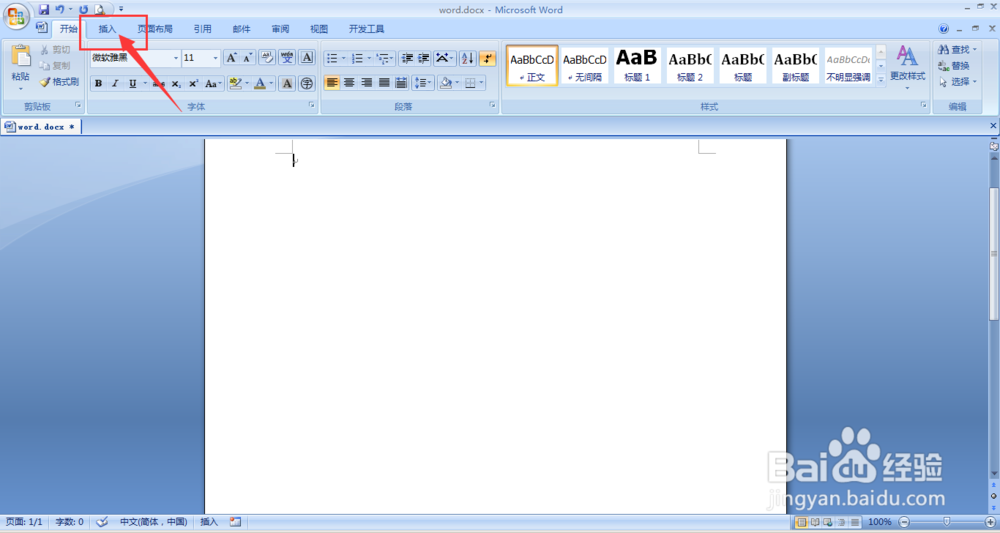The height and width of the screenshot is (533, 1000).
Task: Open the change case Aa dropdown
Action: click(214, 84)
